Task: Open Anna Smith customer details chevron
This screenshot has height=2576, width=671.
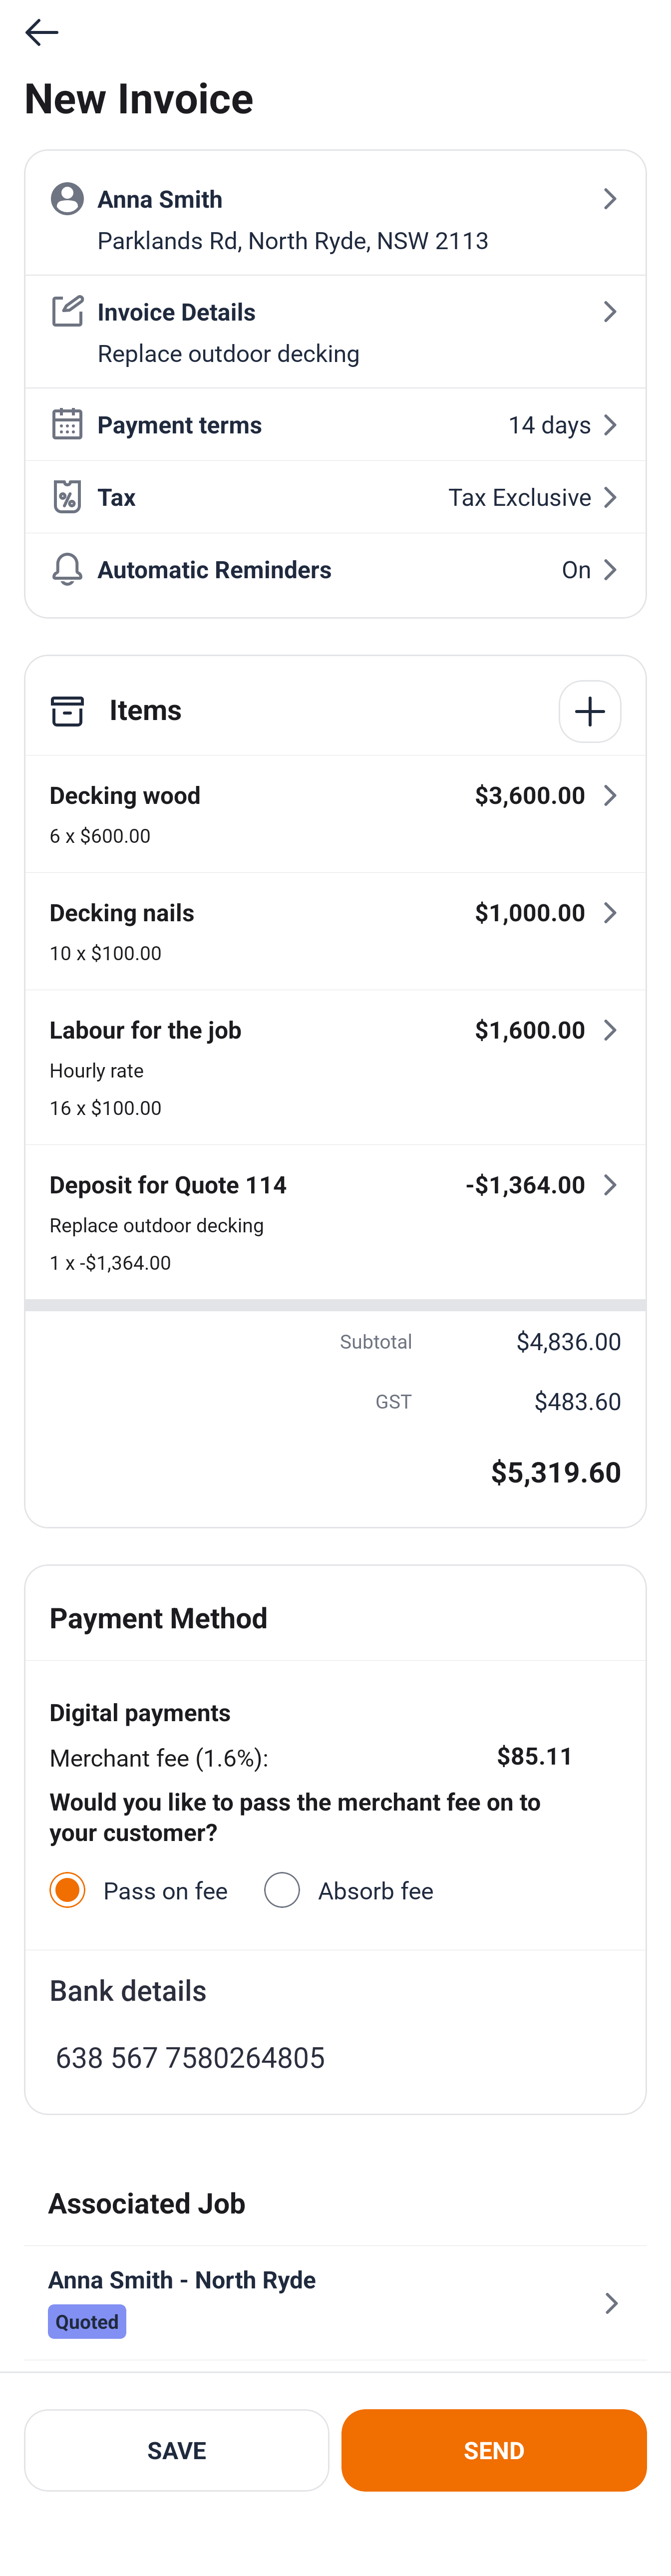Action: 609,199
